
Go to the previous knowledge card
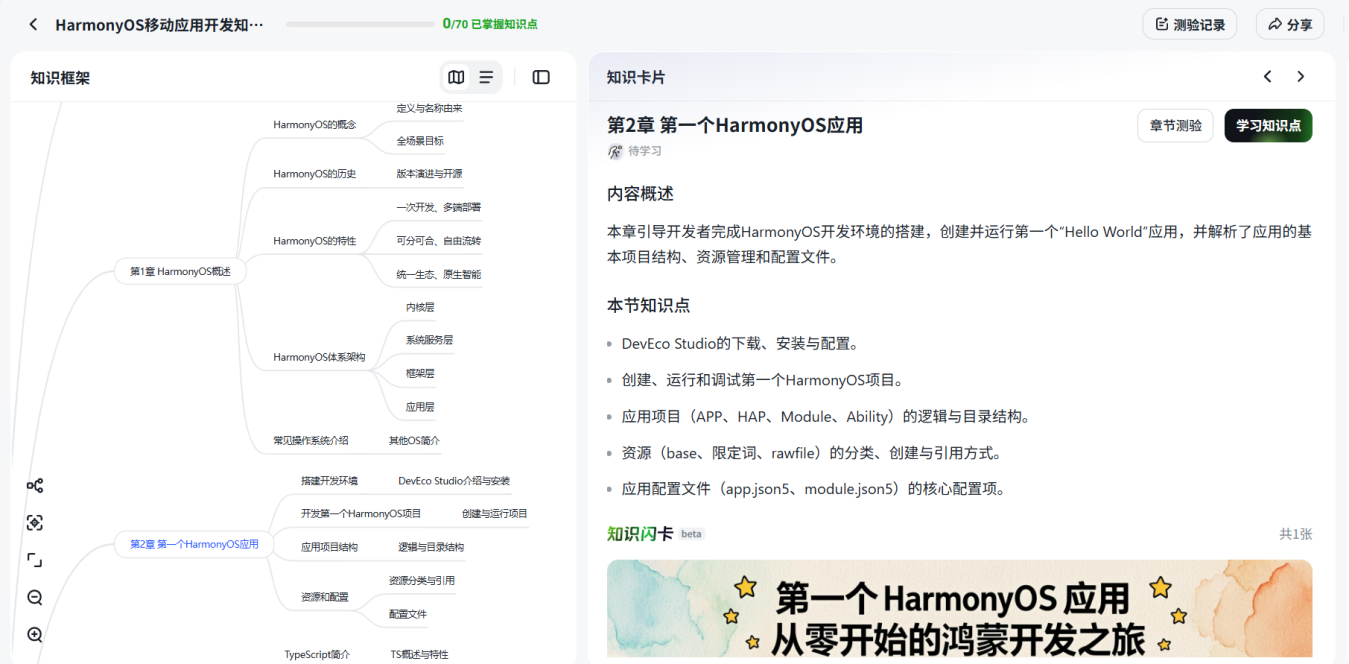[x=1267, y=77]
